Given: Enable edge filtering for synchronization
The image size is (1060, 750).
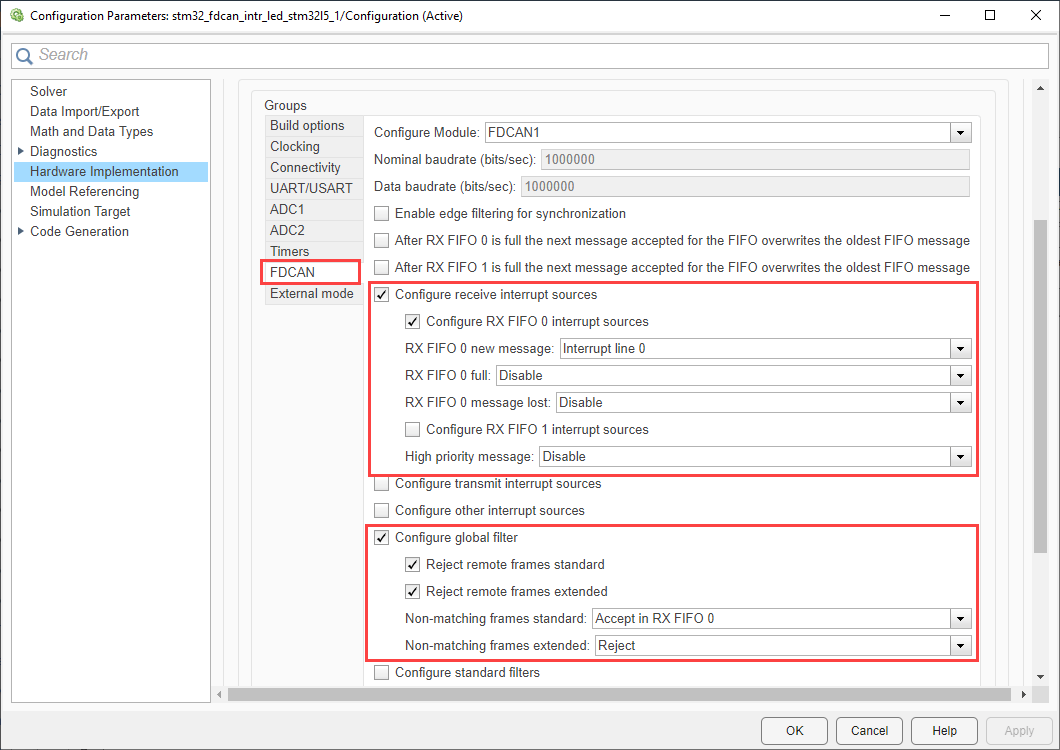Looking at the screenshot, I should coord(381,214).
